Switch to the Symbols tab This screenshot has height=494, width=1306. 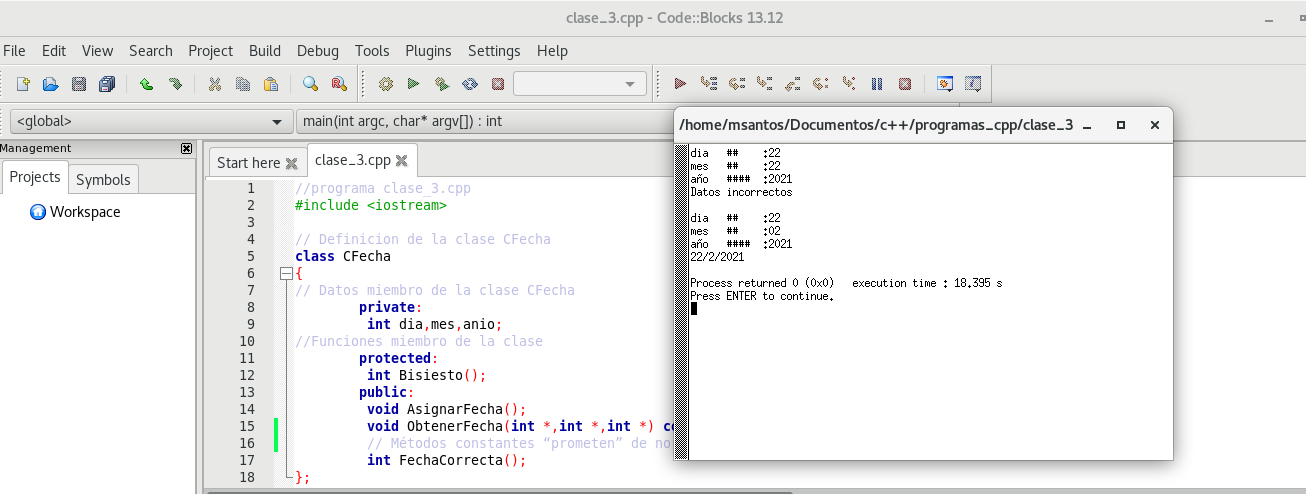tap(103, 180)
